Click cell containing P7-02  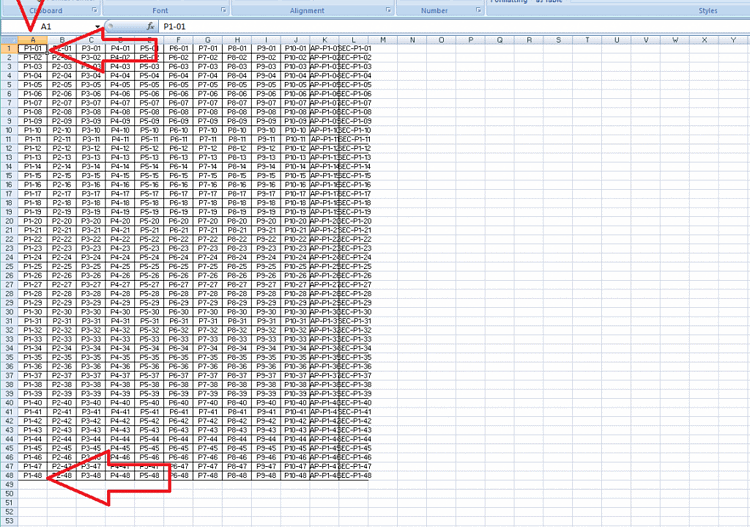(208, 57)
